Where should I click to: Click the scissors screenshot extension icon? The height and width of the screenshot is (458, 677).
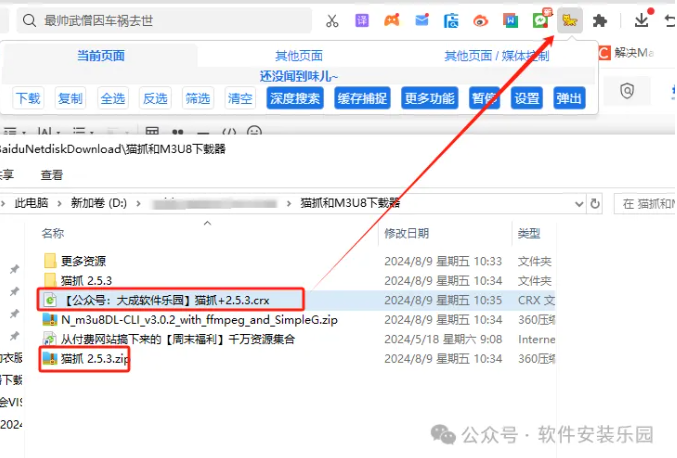[x=333, y=20]
